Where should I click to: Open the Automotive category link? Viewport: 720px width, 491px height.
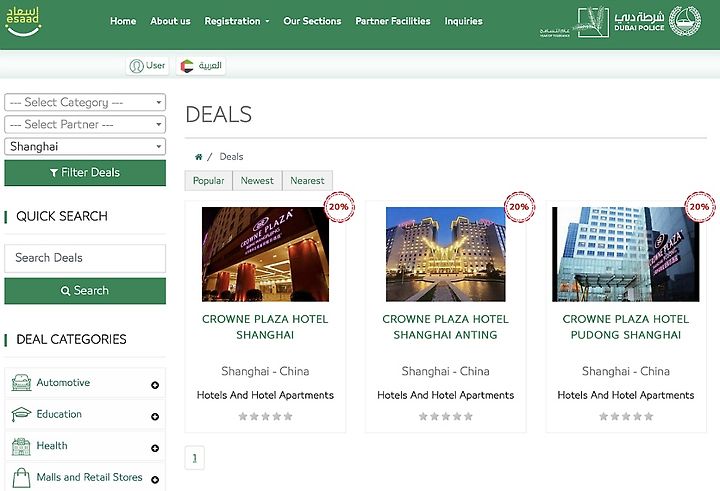click(x=63, y=383)
